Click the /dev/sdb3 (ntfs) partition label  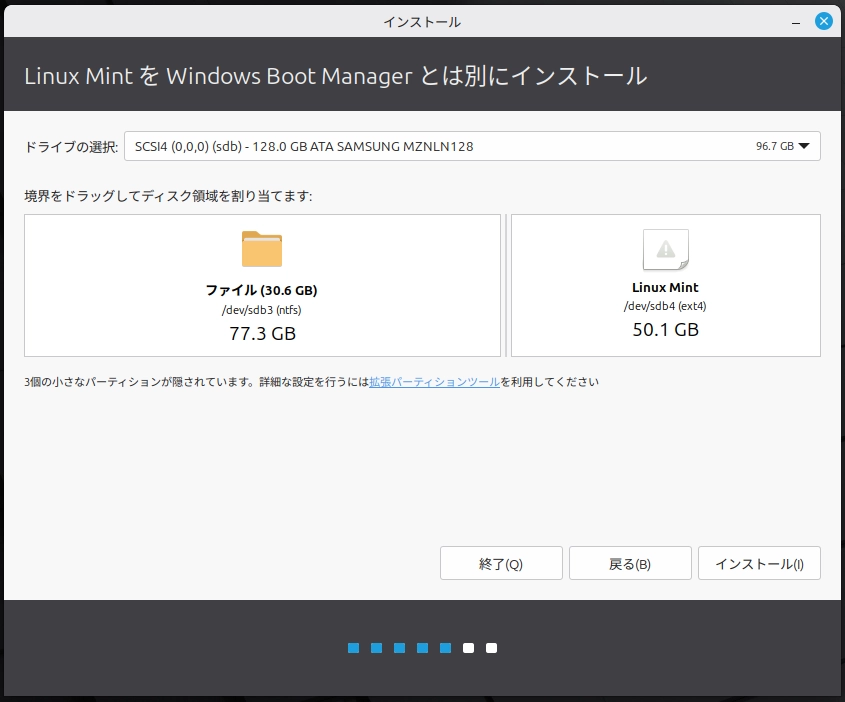[x=262, y=310]
